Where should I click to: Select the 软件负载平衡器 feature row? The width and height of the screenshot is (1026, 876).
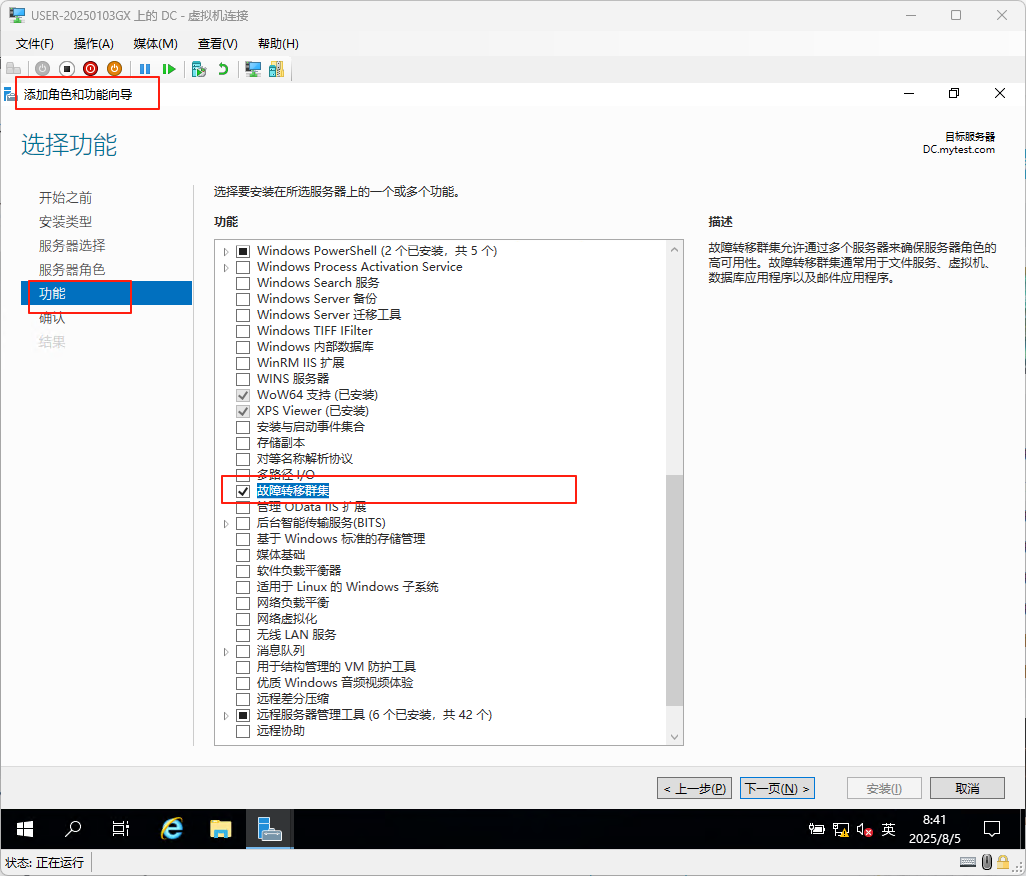click(298, 571)
